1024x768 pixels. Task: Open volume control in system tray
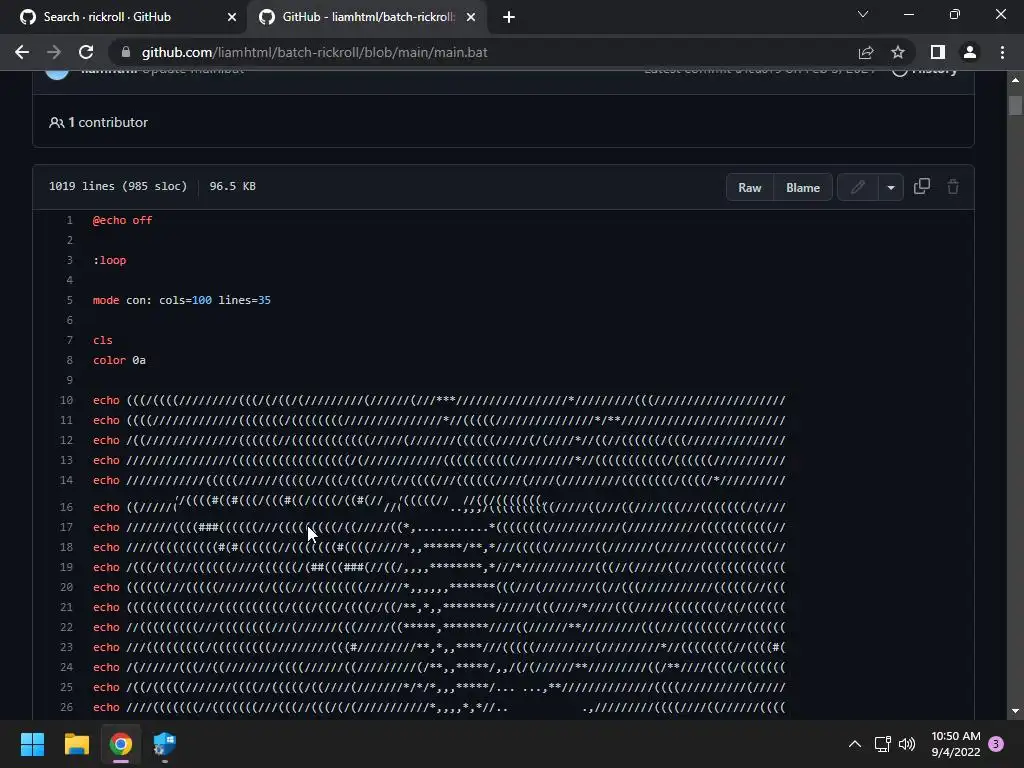click(x=907, y=744)
